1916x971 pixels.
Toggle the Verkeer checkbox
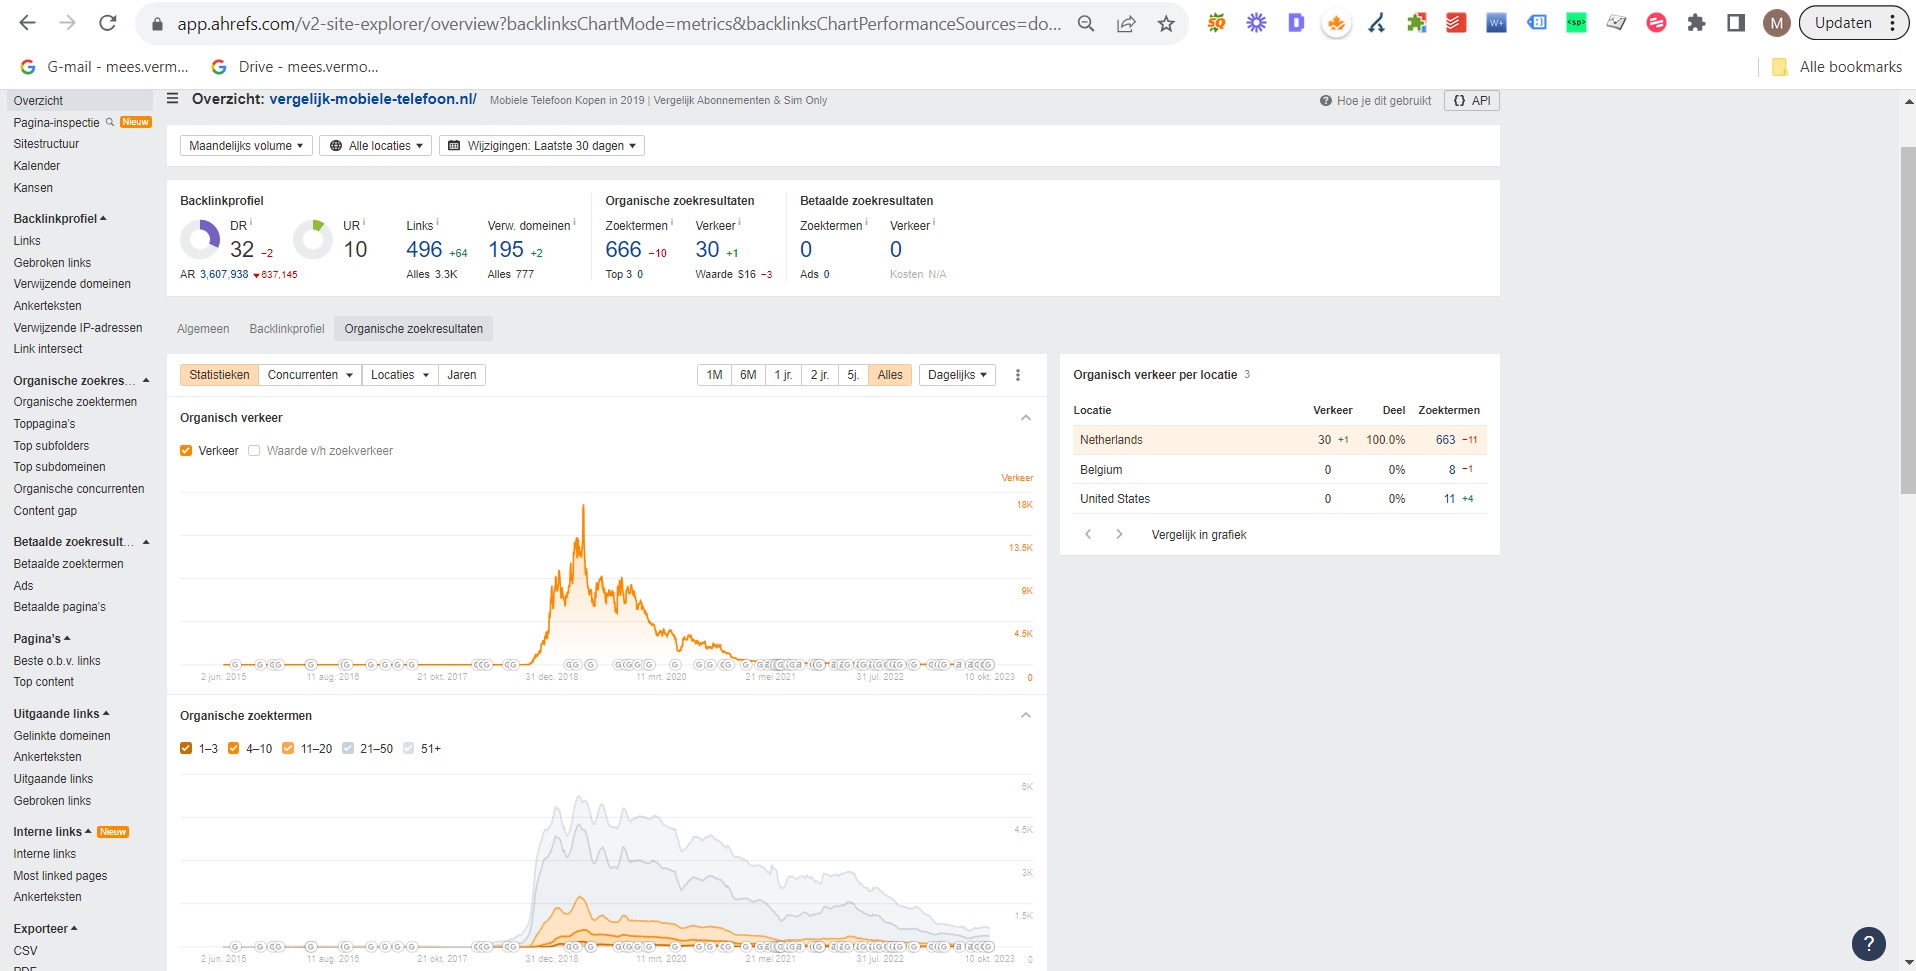186,451
